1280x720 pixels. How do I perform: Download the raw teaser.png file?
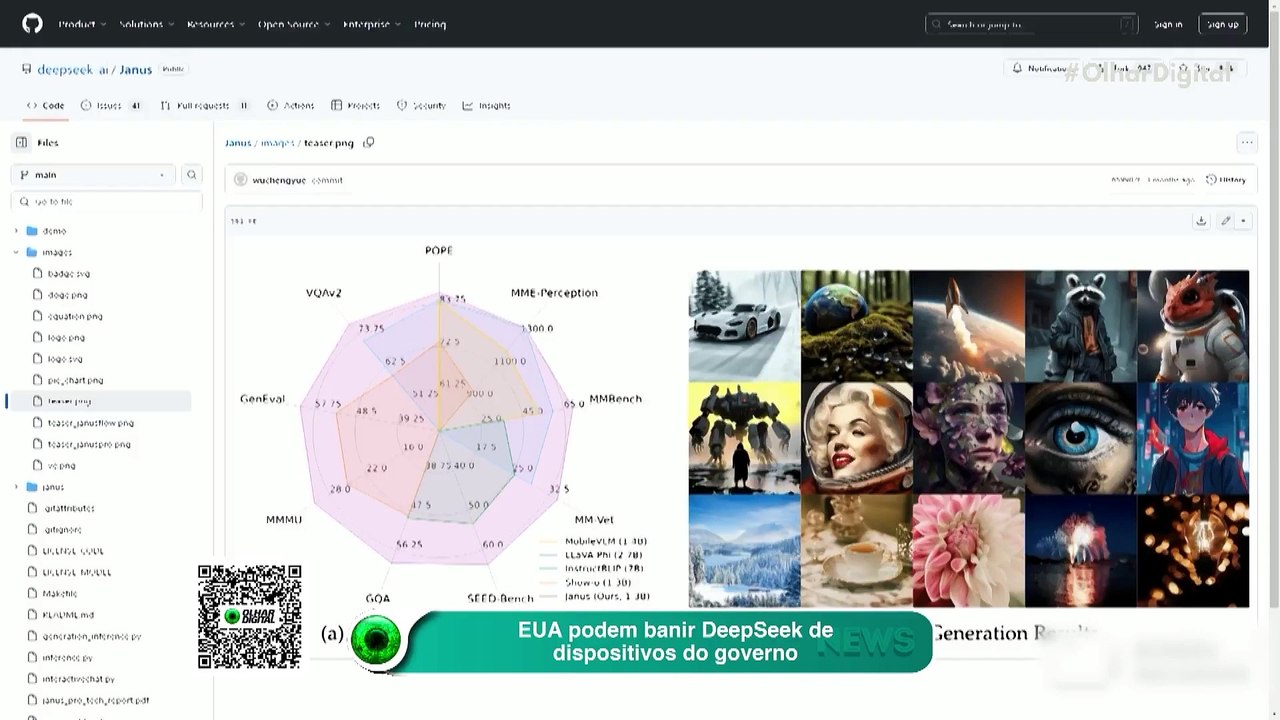[1201, 221]
